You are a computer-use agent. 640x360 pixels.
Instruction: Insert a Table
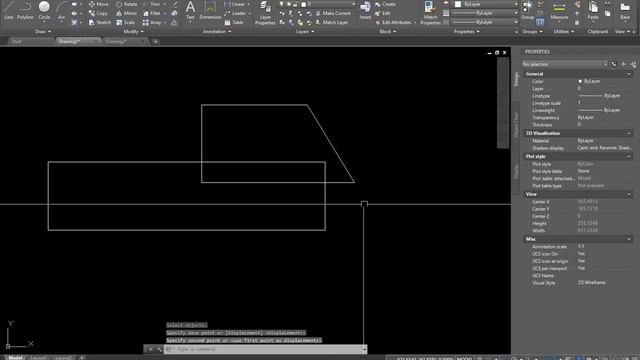(x=234, y=22)
